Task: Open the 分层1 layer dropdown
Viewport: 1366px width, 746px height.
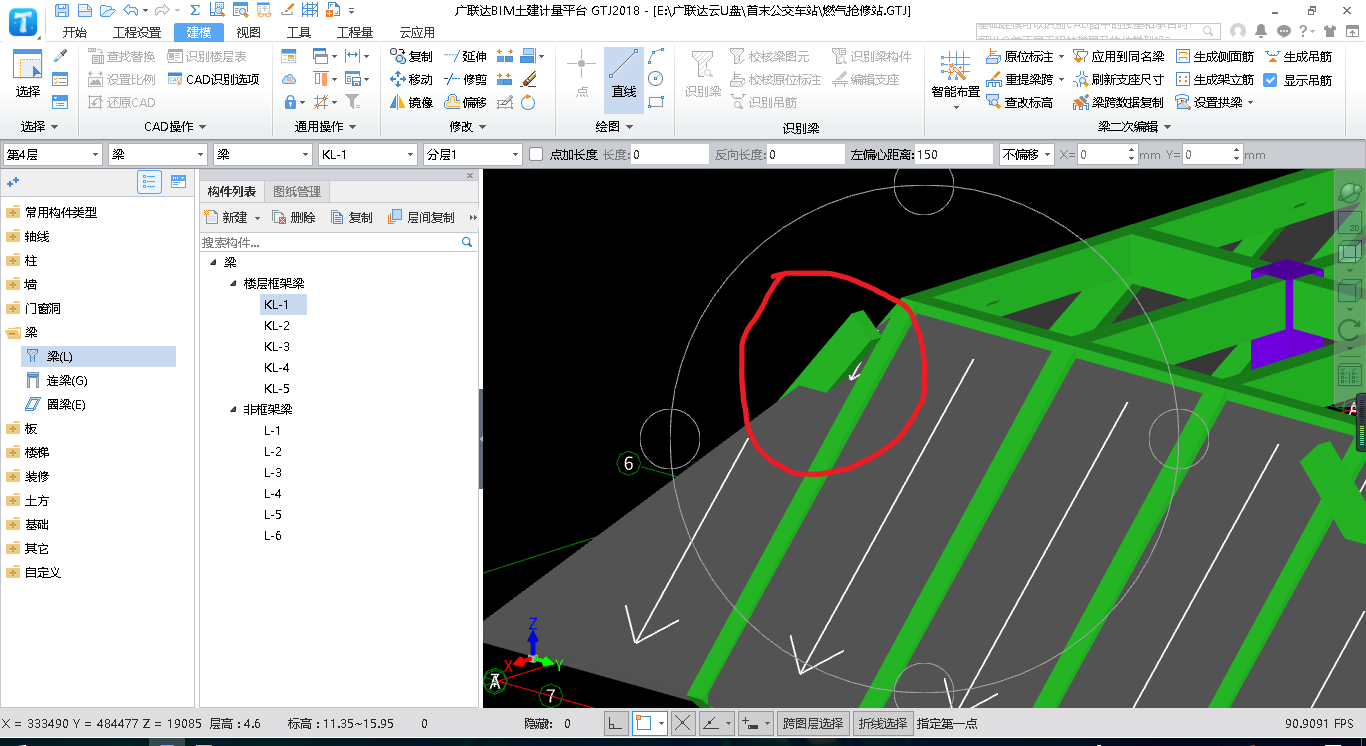Action: [473, 154]
